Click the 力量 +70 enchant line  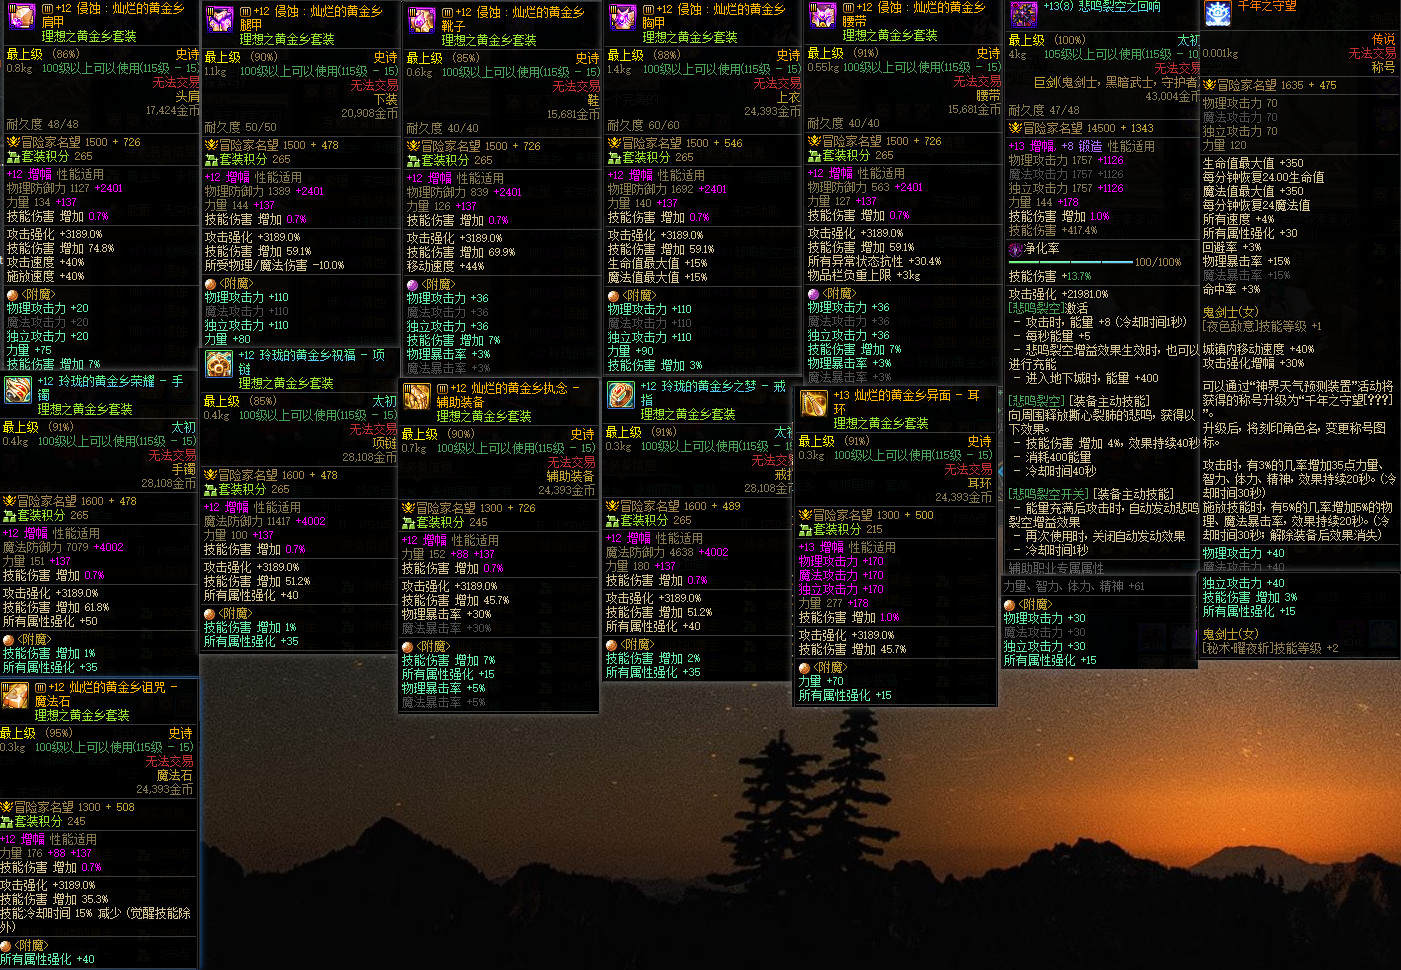click(x=821, y=681)
